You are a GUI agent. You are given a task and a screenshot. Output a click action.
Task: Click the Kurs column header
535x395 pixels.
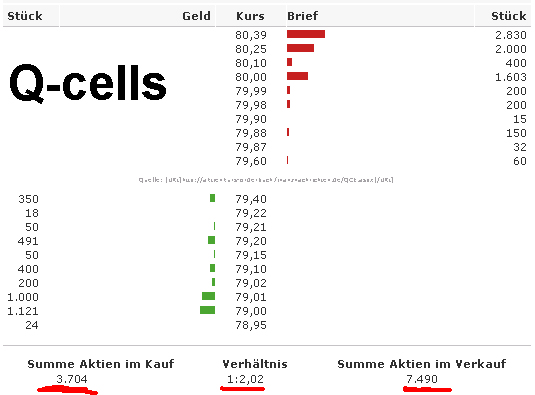coord(250,16)
